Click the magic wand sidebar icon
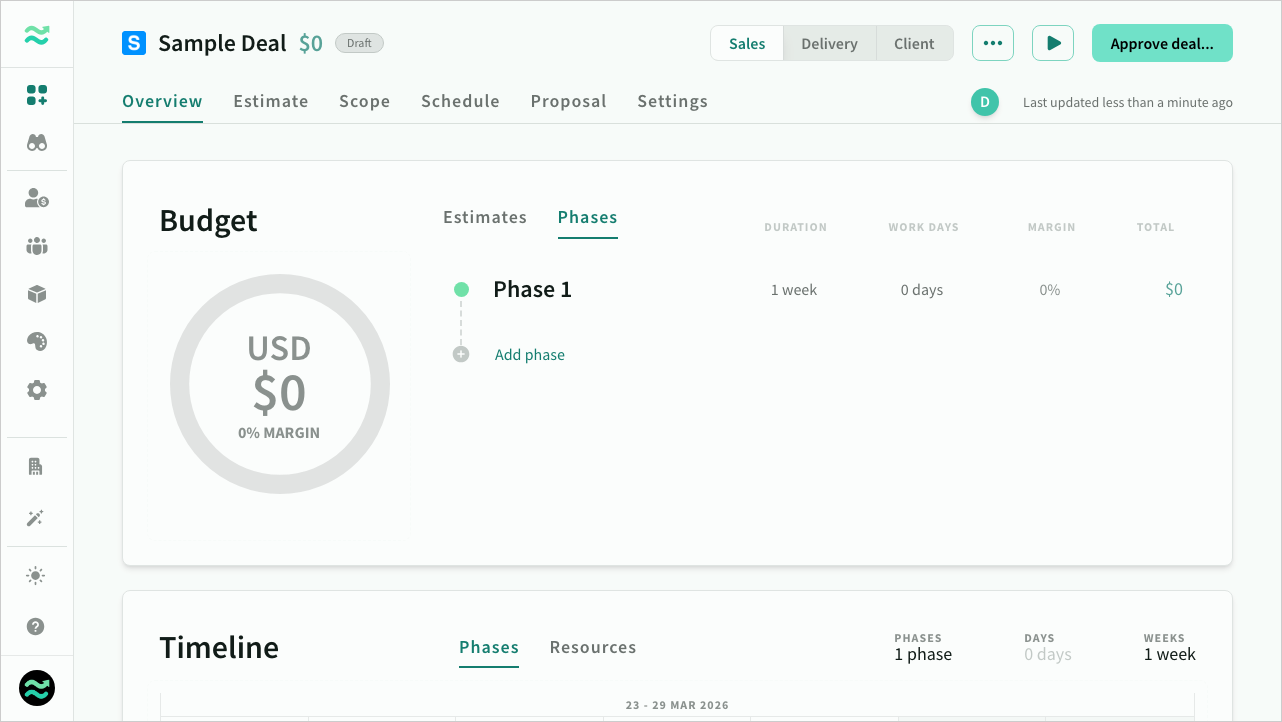The width and height of the screenshot is (1282, 722). click(x=37, y=518)
